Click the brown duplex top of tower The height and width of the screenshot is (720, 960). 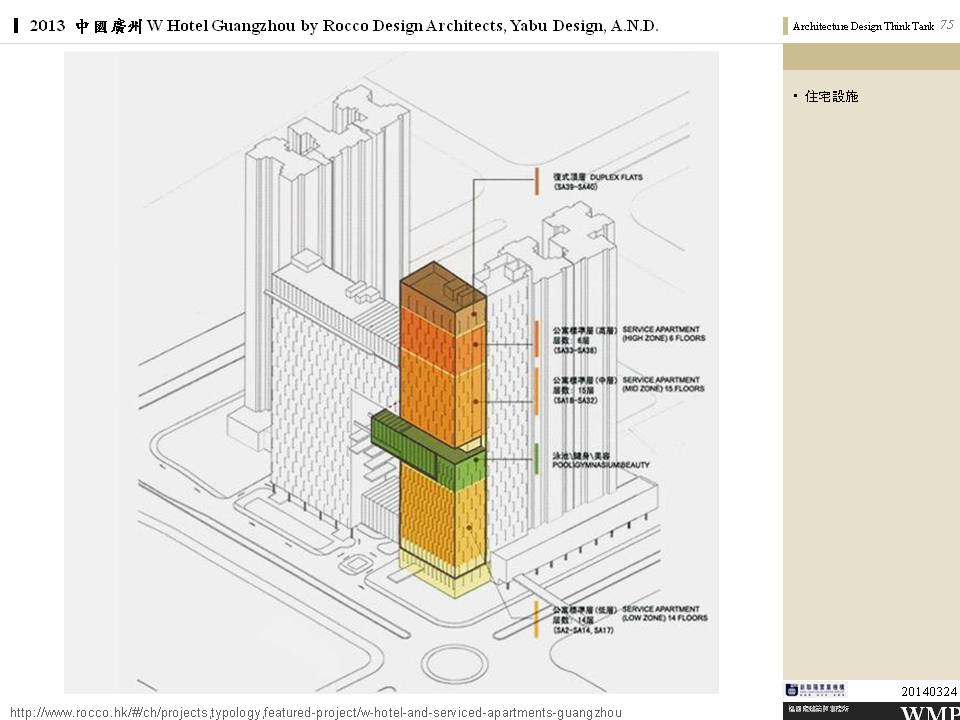pyautogui.click(x=440, y=288)
